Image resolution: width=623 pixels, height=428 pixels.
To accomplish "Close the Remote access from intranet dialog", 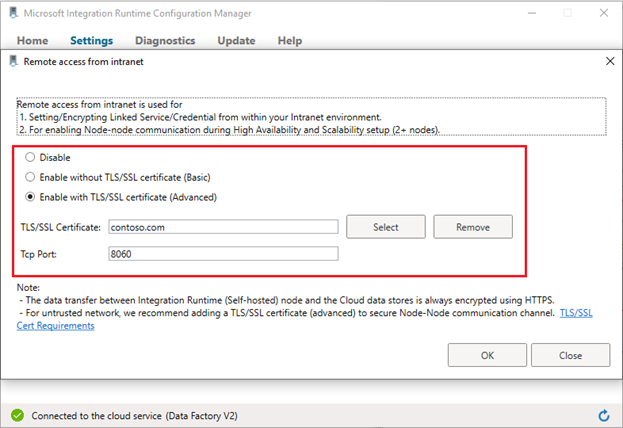I will 610,61.
